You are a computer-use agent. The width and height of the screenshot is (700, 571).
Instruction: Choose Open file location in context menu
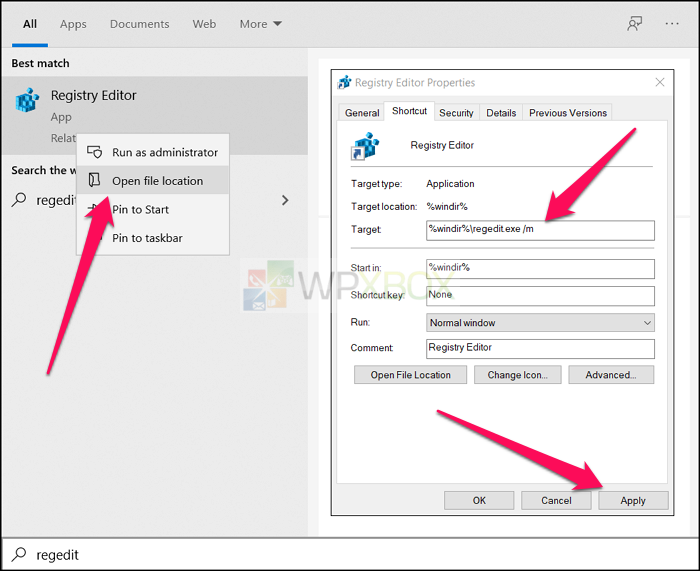click(x=153, y=180)
